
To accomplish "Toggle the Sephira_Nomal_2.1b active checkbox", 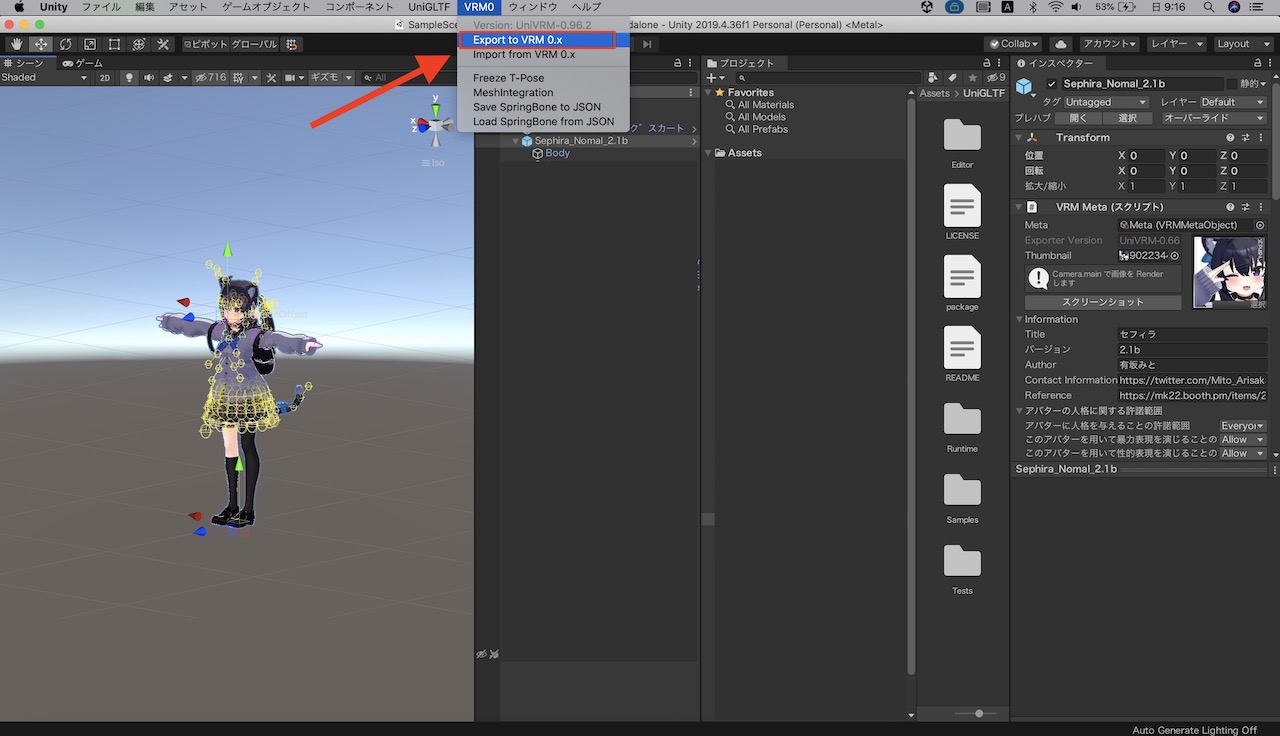I will point(1052,84).
